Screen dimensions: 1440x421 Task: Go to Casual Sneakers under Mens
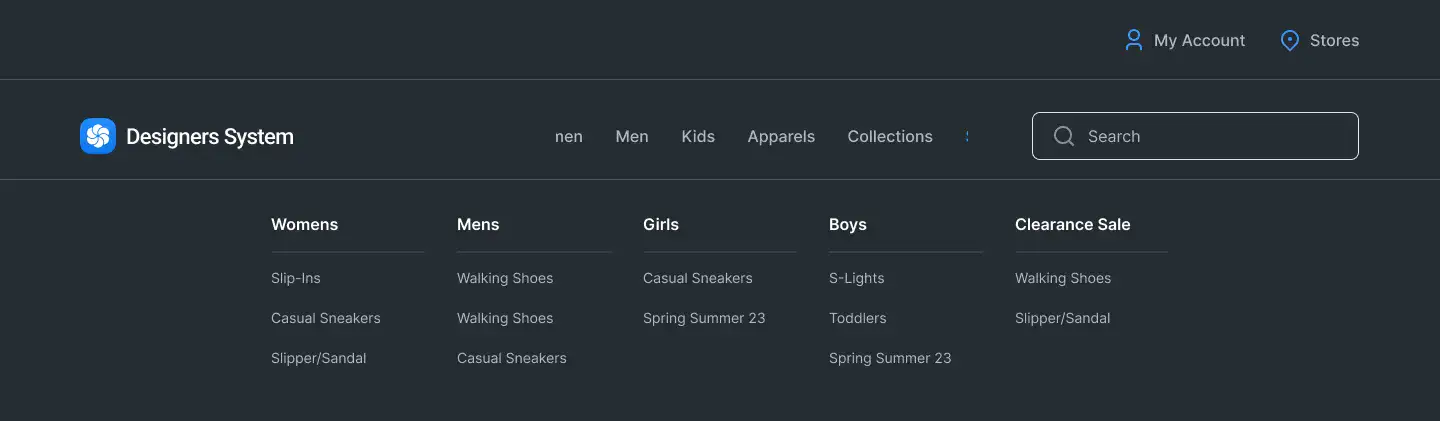point(512,358)
